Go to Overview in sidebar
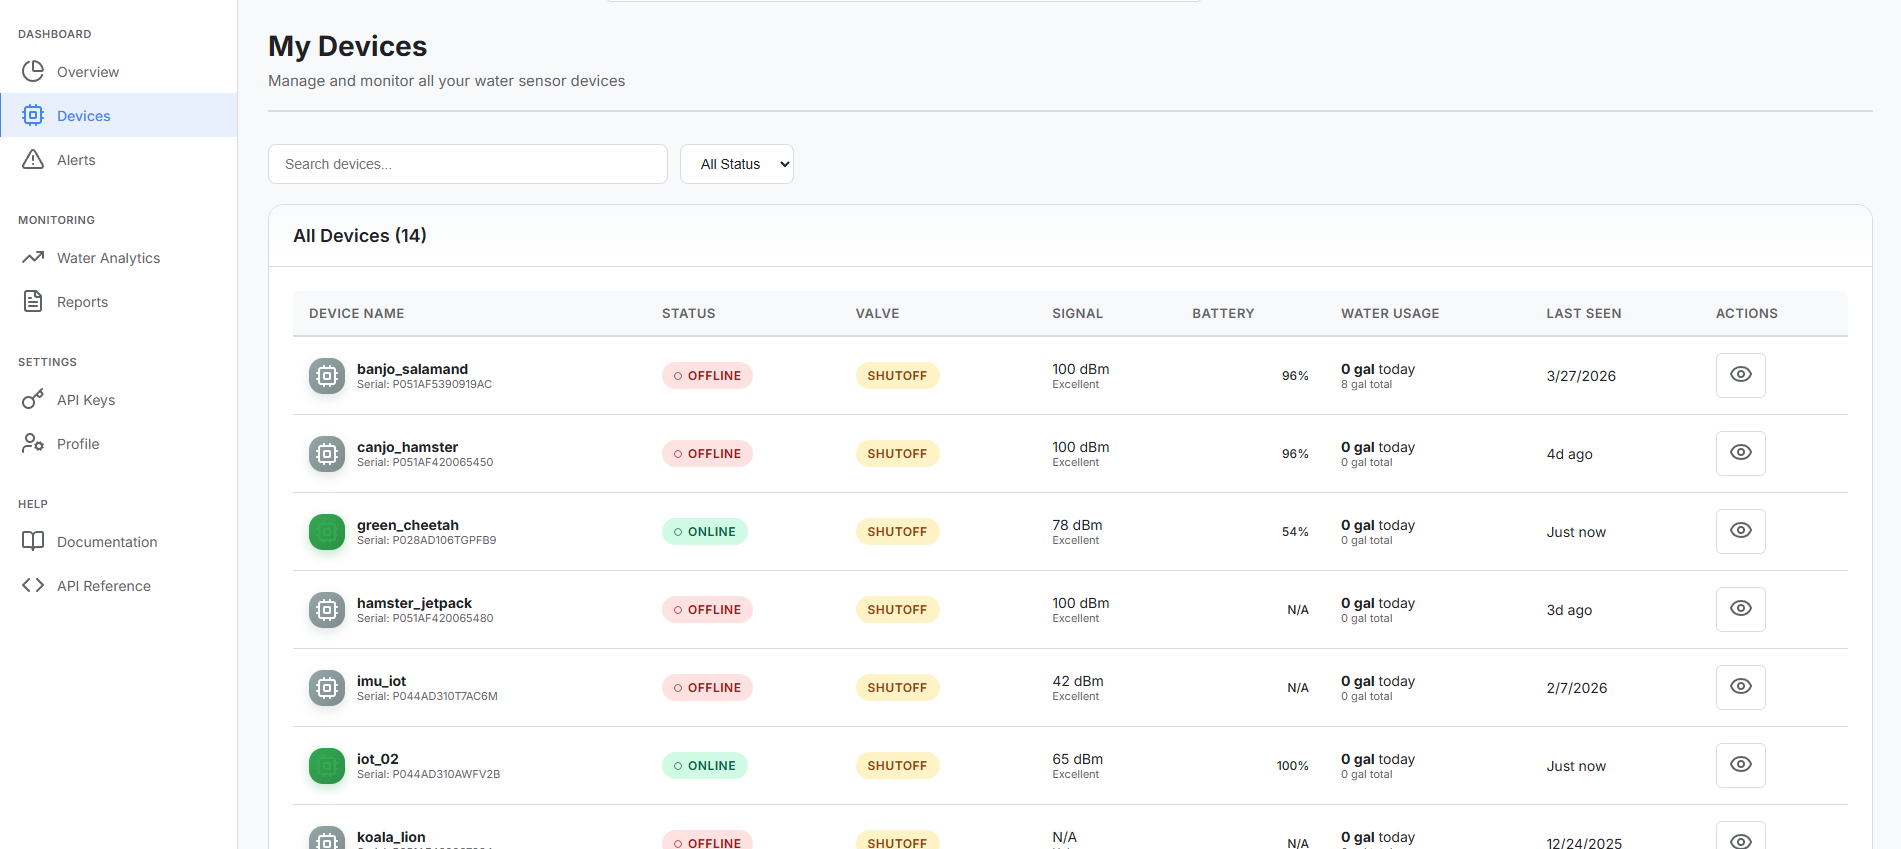1901x849 pixels. click(x=119, y=72)
